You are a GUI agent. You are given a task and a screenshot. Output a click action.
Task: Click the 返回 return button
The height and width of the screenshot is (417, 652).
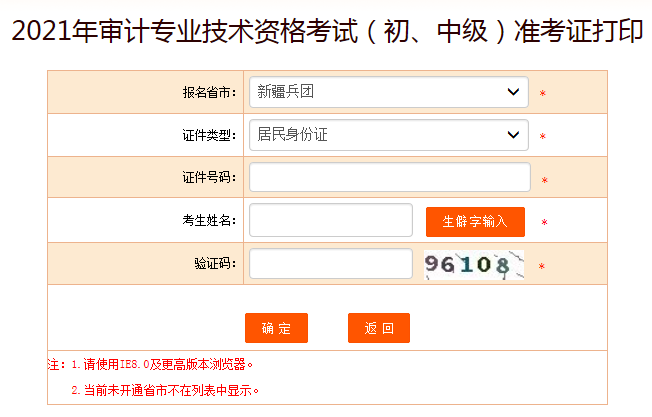pos(378,328)
